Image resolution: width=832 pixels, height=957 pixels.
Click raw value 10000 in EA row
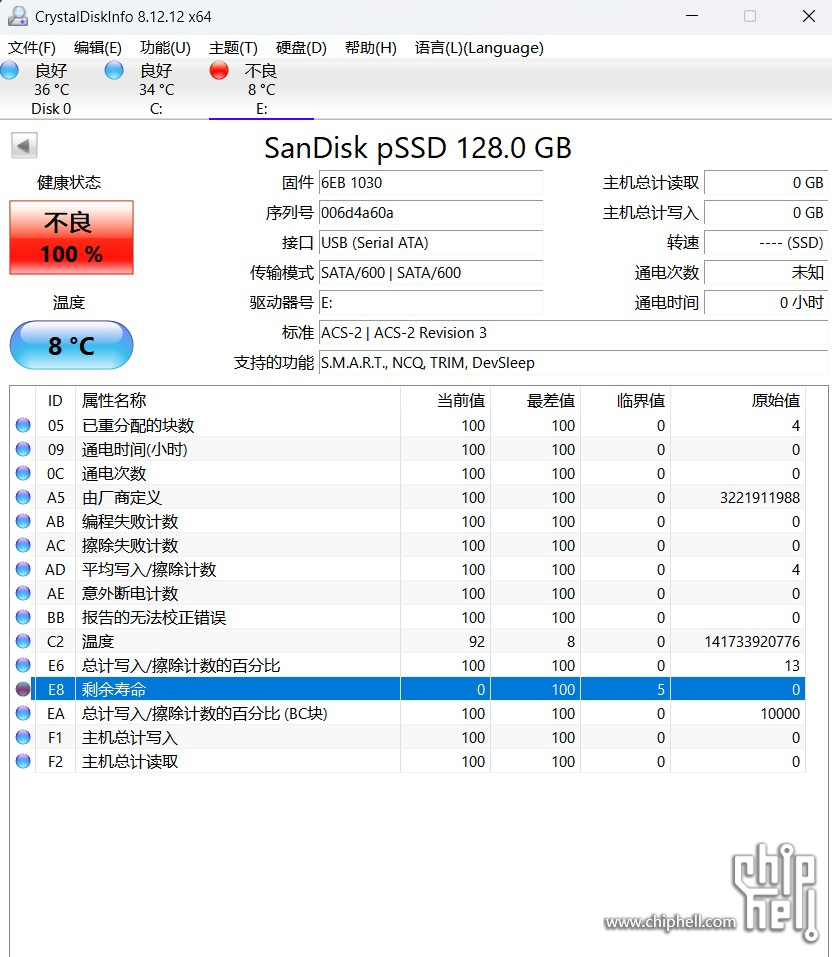click(780, 714)
